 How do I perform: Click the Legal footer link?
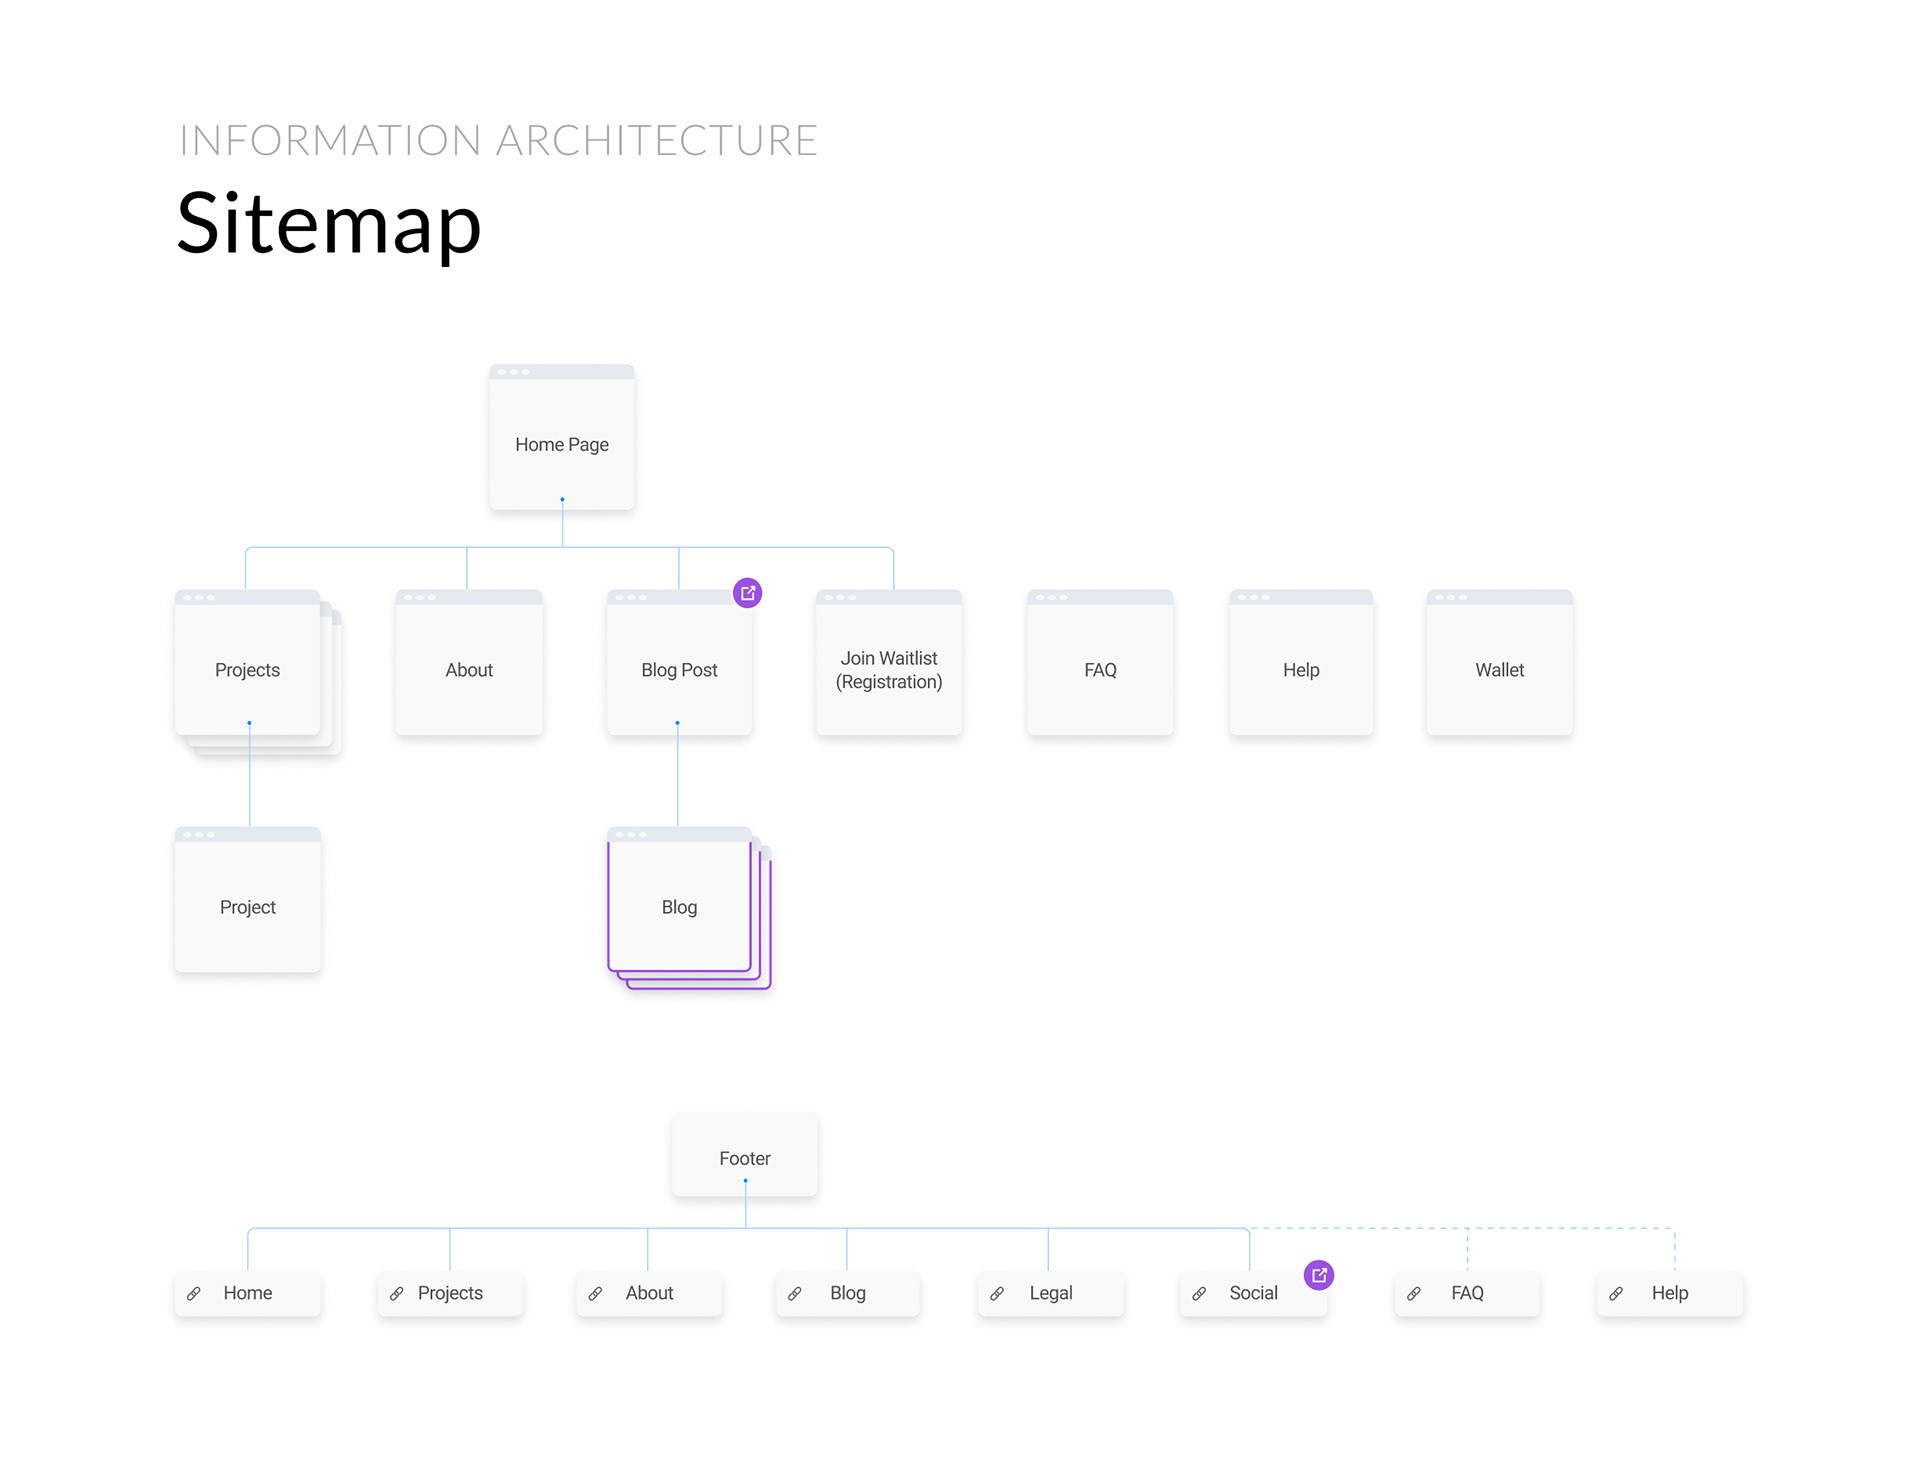click(1050, 1293)
